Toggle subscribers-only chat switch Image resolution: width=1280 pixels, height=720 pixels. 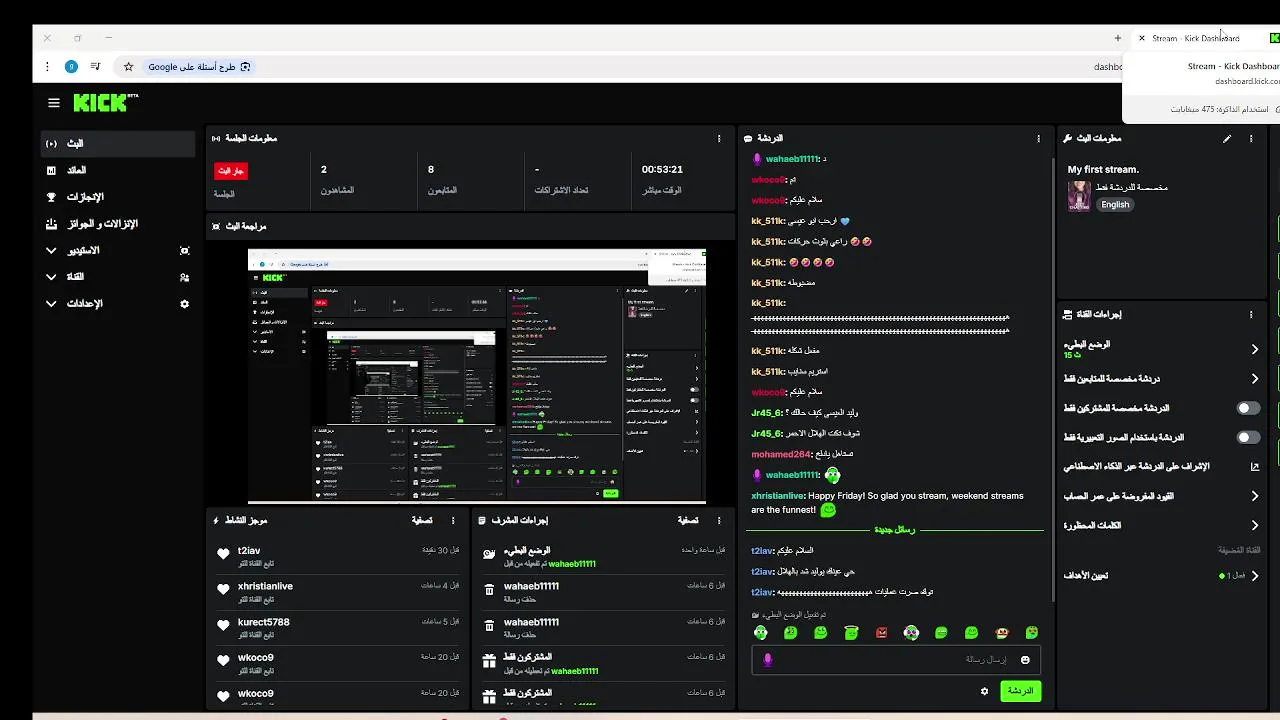click(x=1248, y=408)
